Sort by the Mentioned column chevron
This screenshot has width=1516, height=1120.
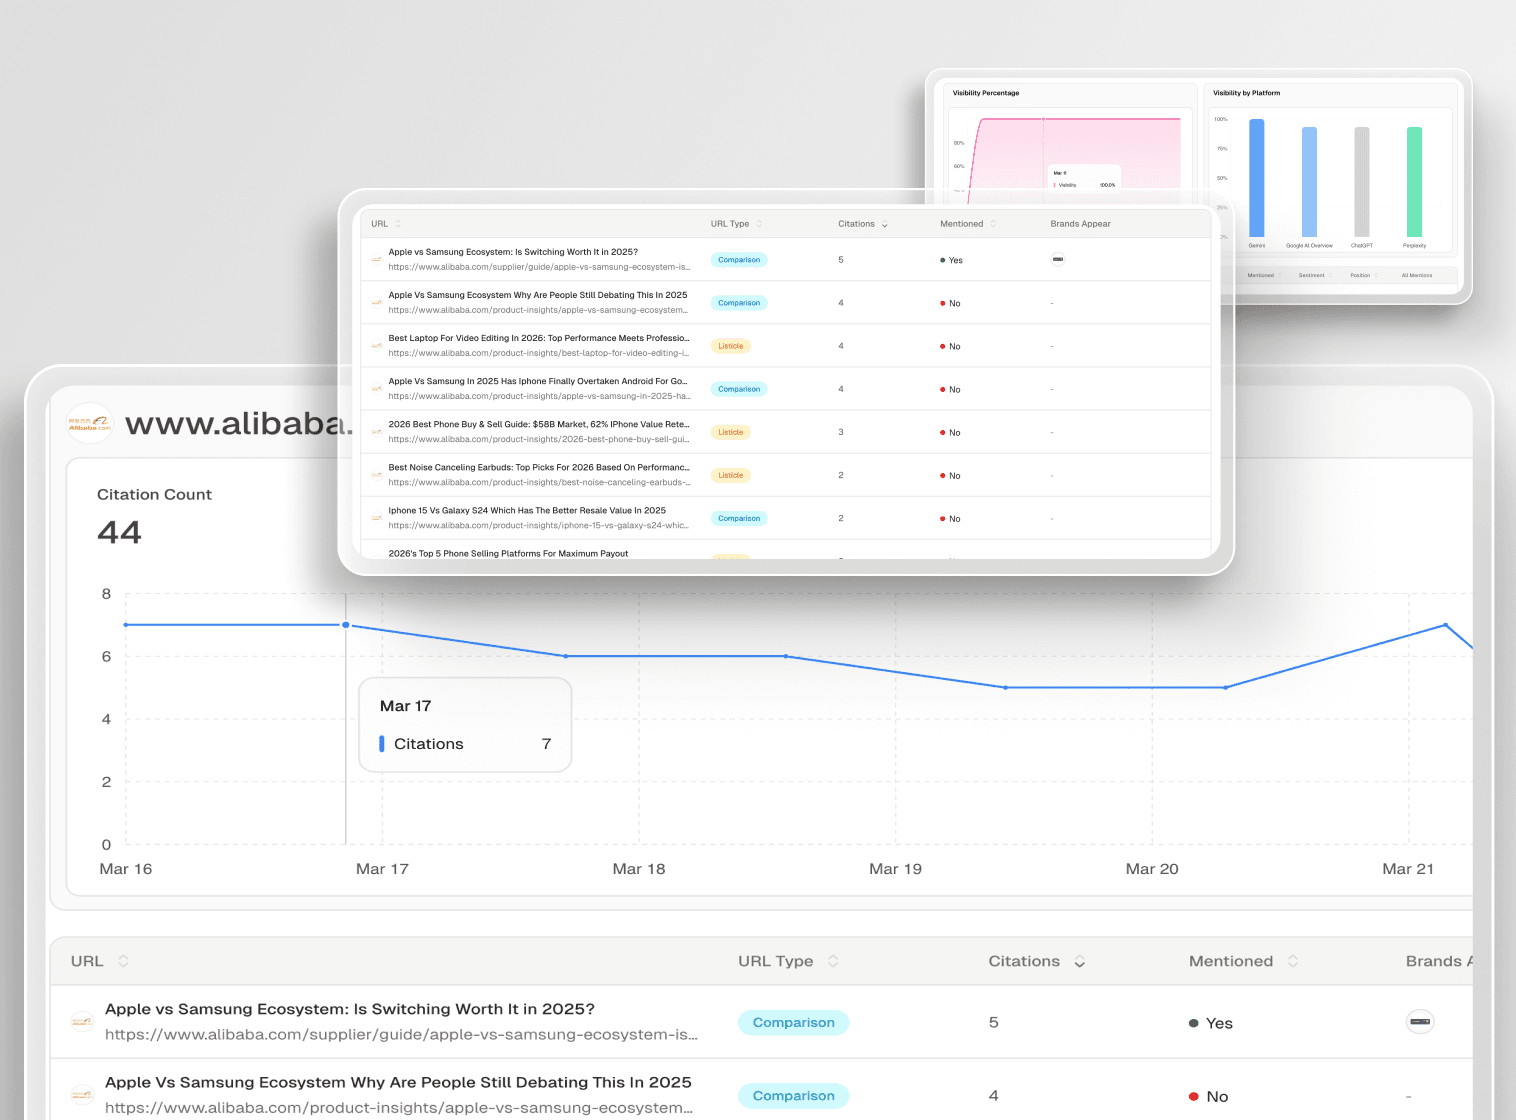[1292, 960]
